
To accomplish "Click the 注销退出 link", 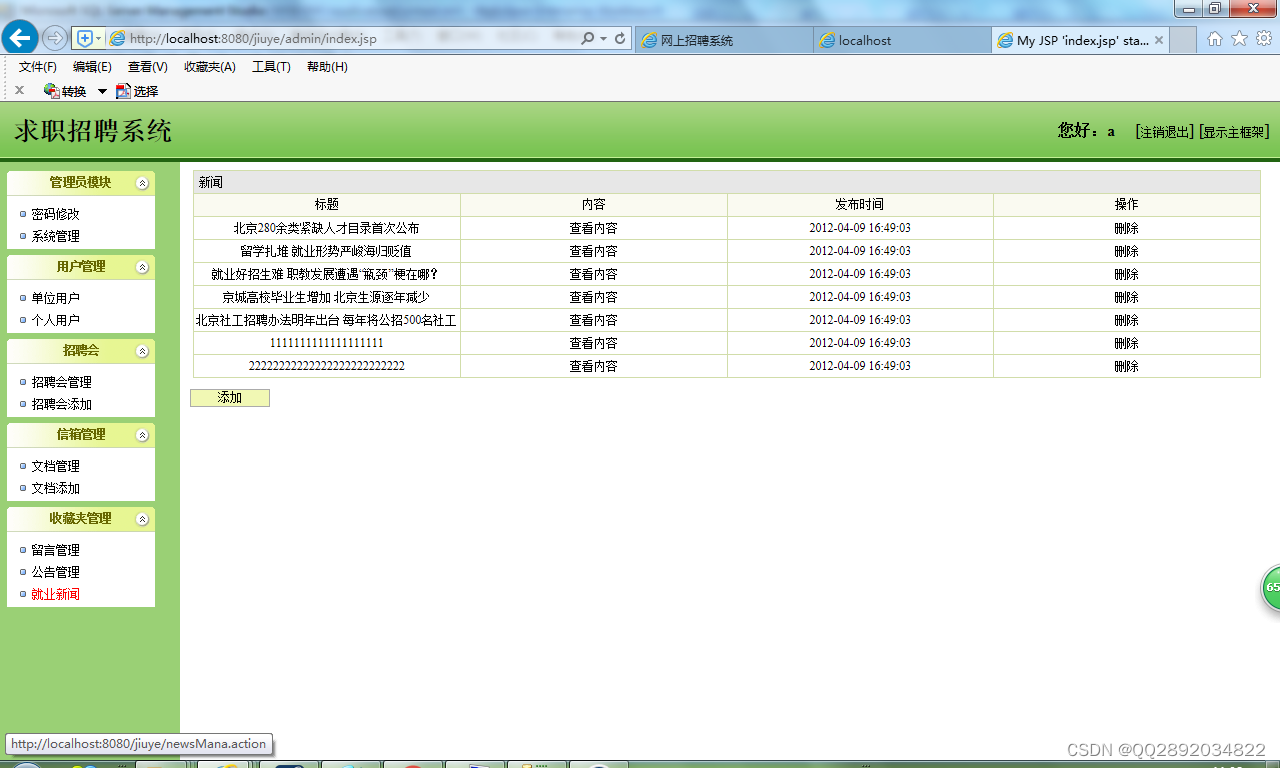I will click(1164, 132).
